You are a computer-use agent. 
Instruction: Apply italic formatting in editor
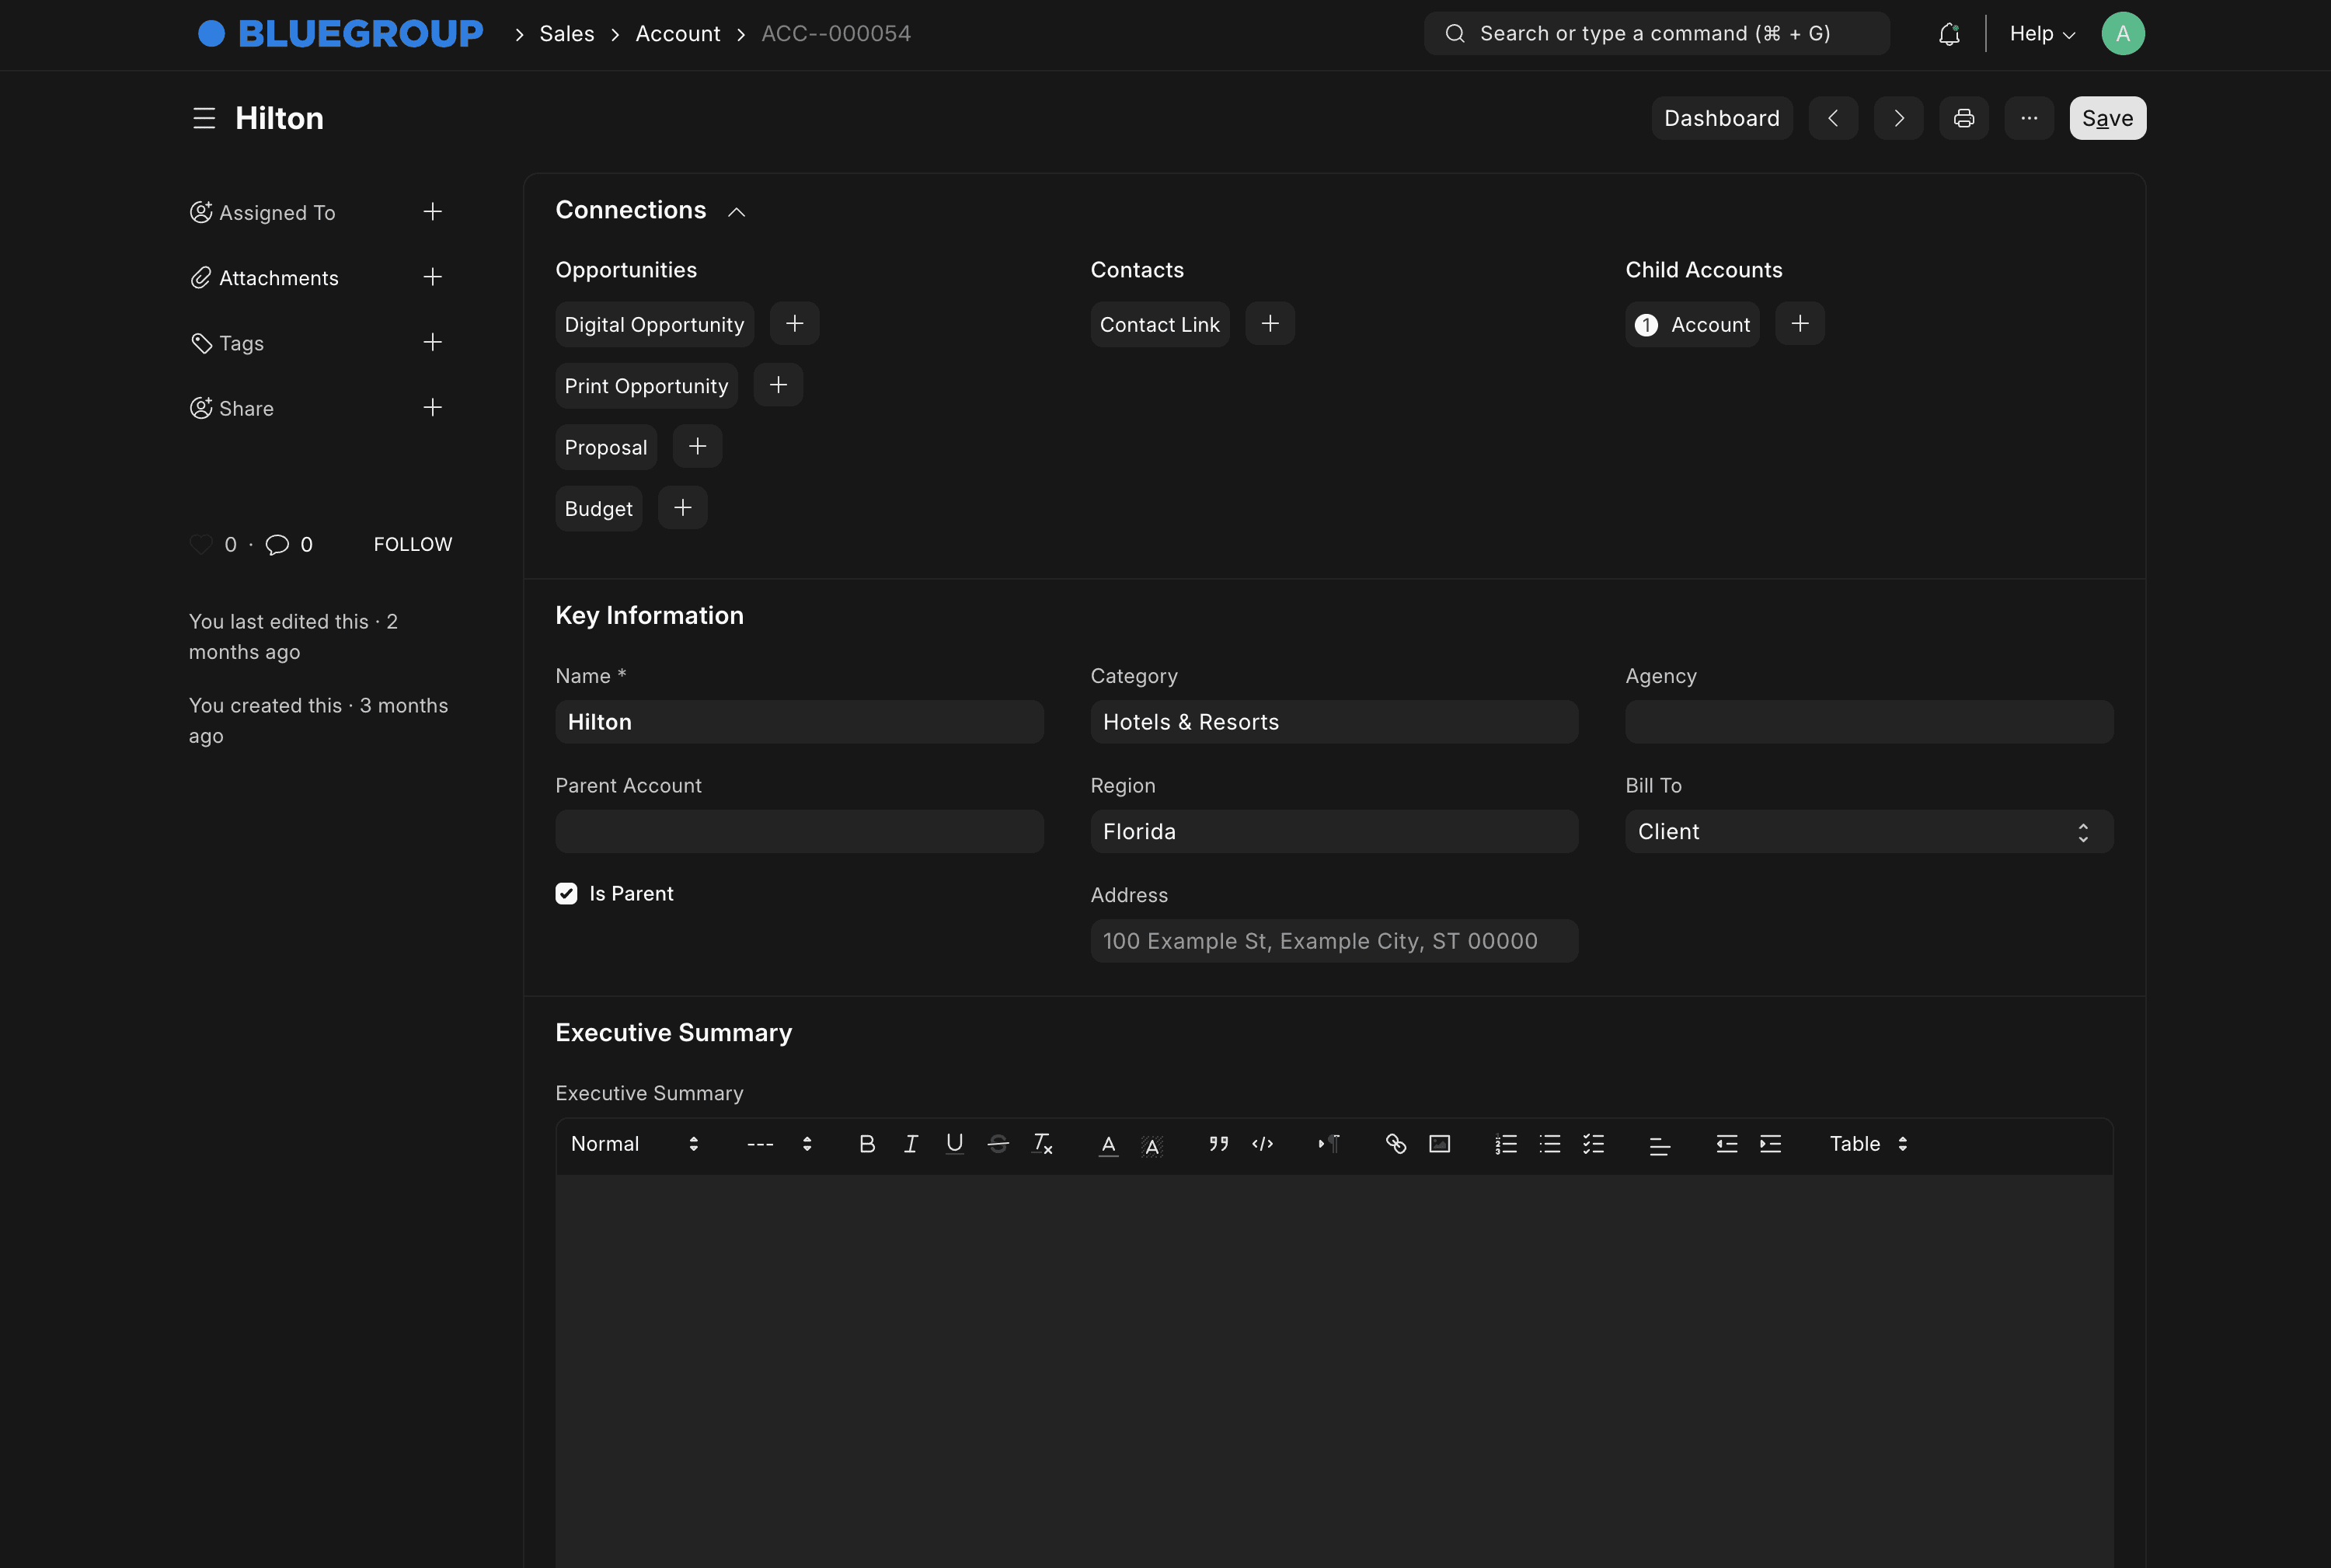point(911,1144)
